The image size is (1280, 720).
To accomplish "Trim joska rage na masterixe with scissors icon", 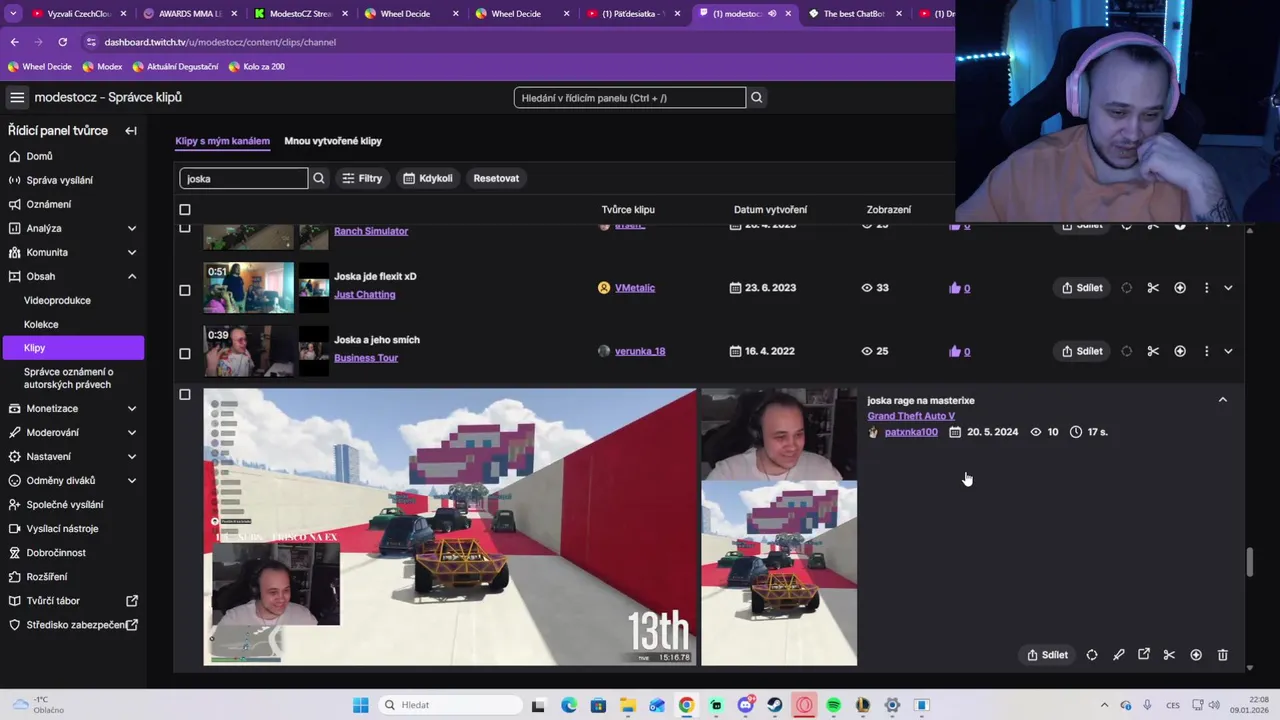I will (1169, 655).
